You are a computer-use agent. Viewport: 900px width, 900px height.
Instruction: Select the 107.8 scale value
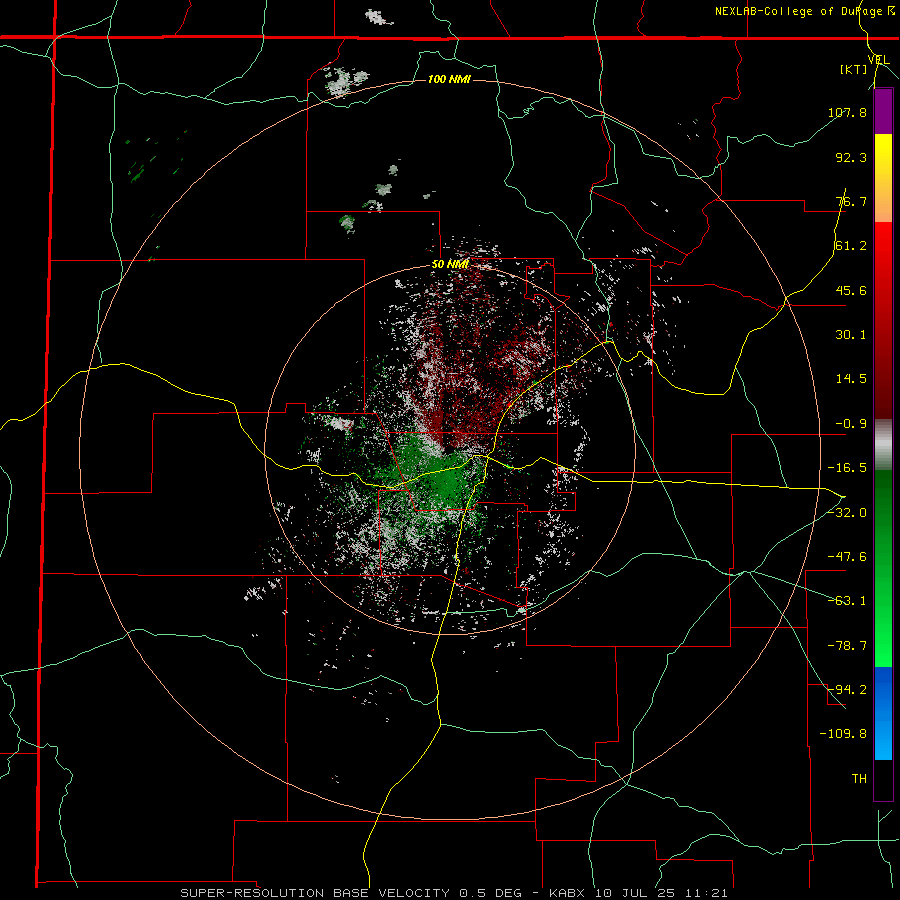pos(847,112)
